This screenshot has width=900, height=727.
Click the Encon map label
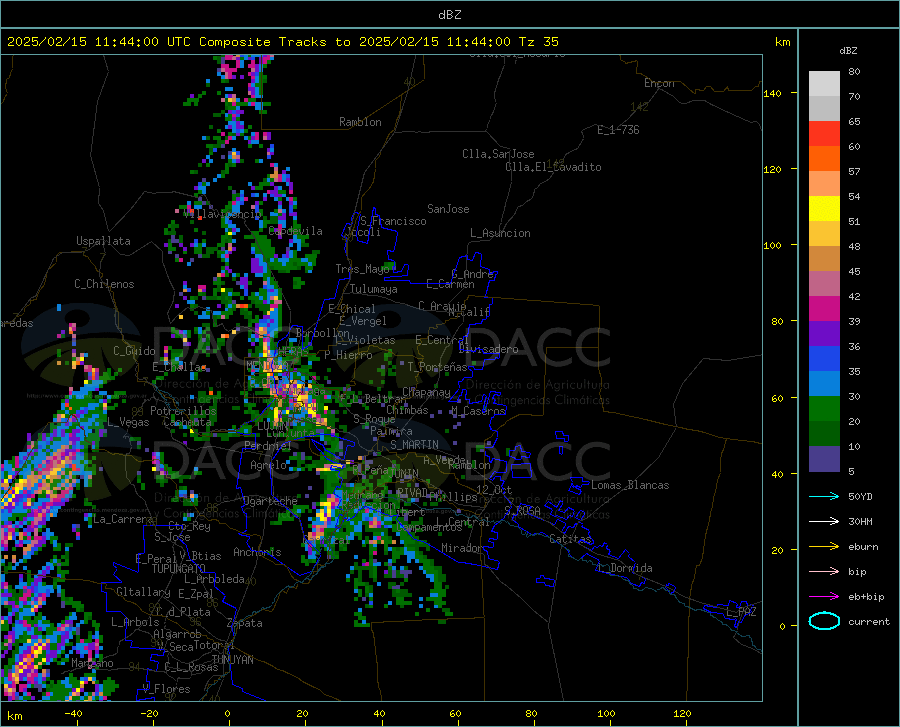pos(659,83)
